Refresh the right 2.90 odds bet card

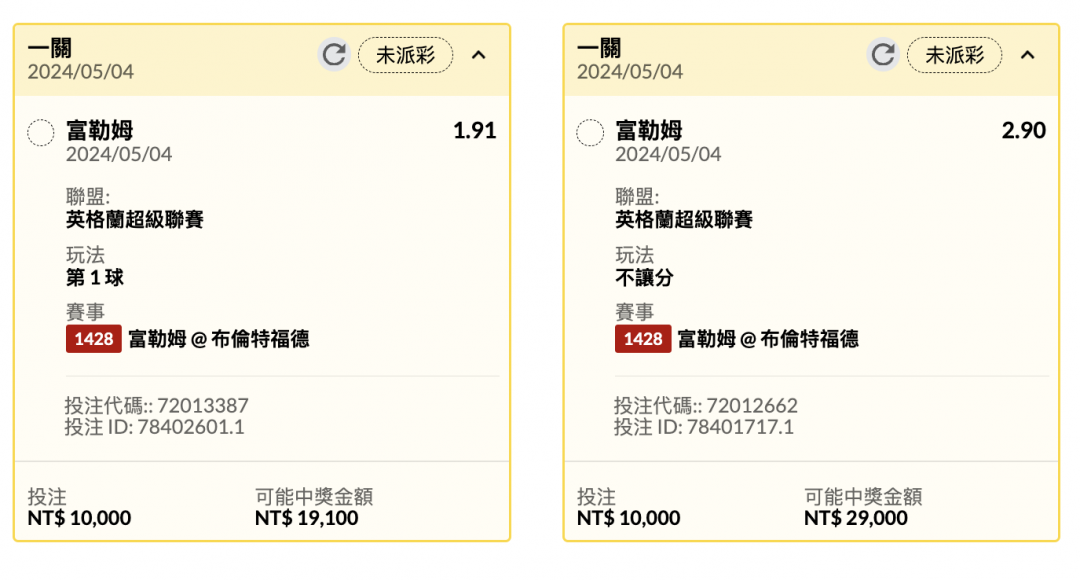click(x=883, y=54)
